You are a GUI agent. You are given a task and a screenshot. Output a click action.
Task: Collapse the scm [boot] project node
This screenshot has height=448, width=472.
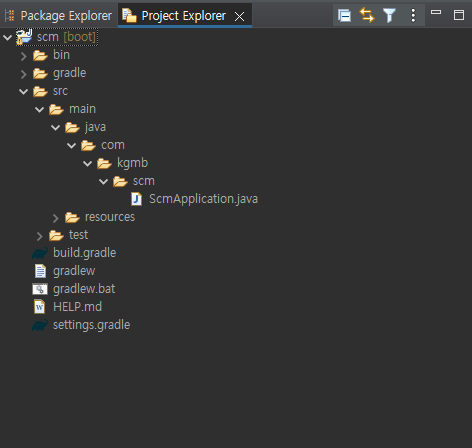[7, 37]
